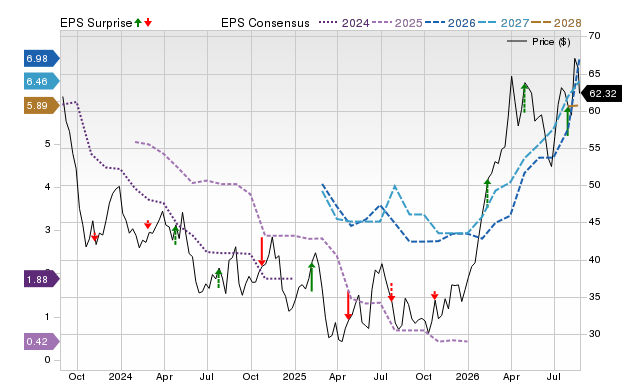
Task: Click the small red arrow after Oct 2025
Action: coord(435,295)
